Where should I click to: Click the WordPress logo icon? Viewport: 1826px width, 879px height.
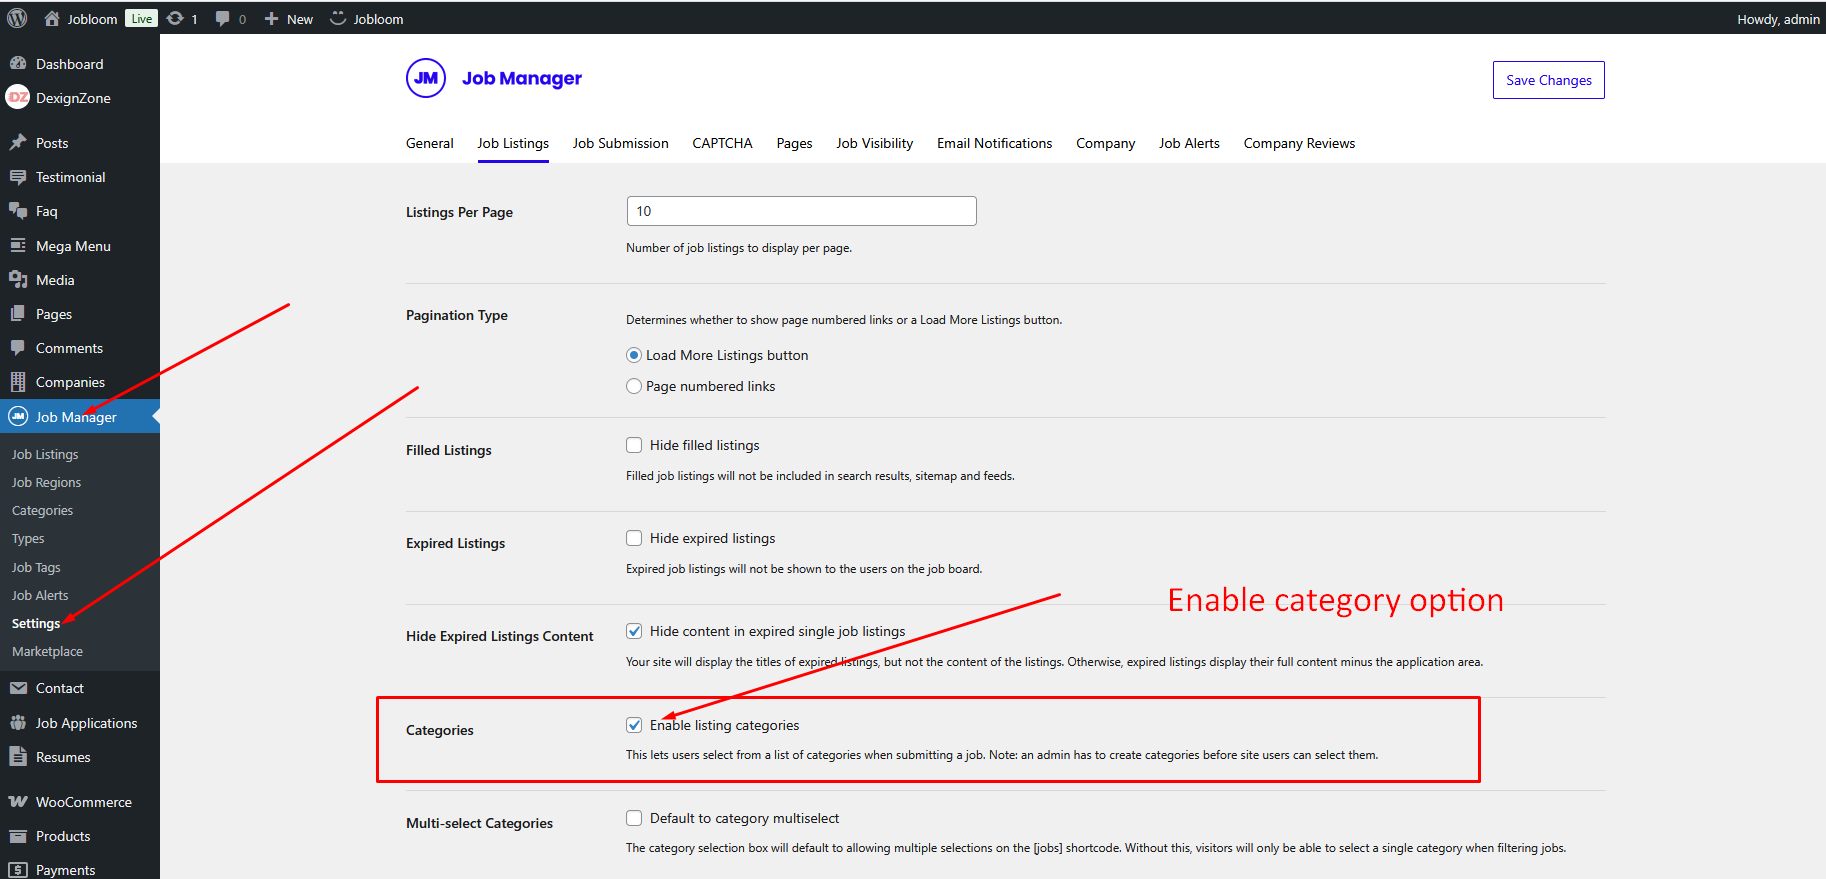tap(17, 18)
